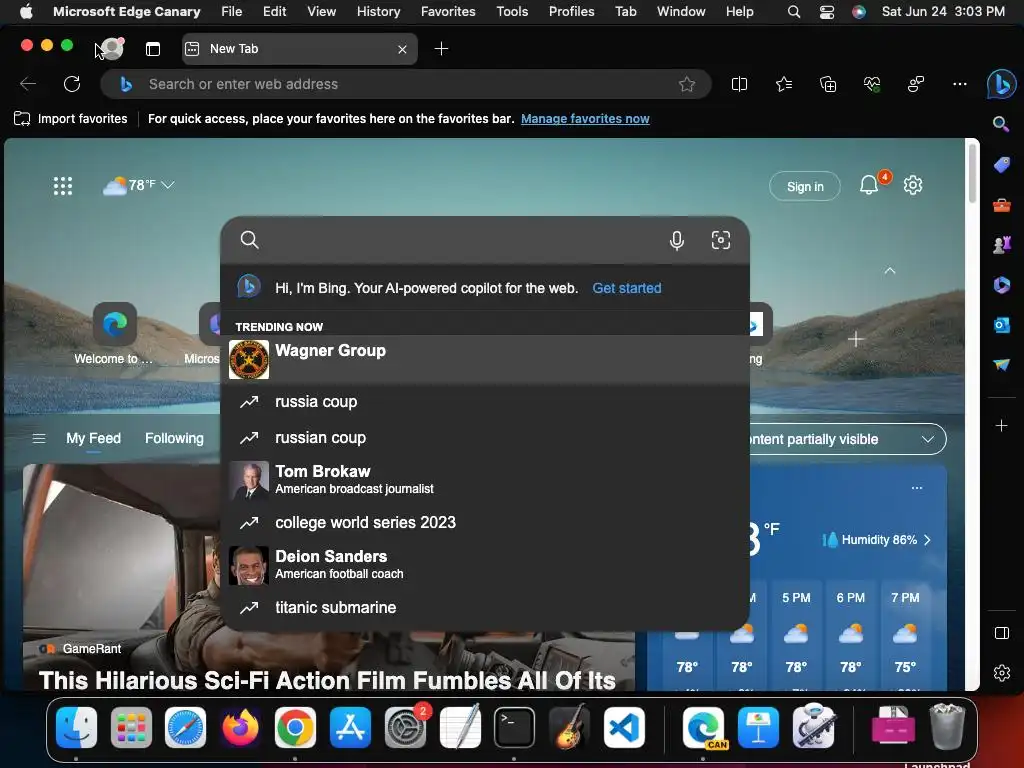This screenshot has width=1024, height=768.
Task: Open split screen icon in toolbar
Action: 739,84
